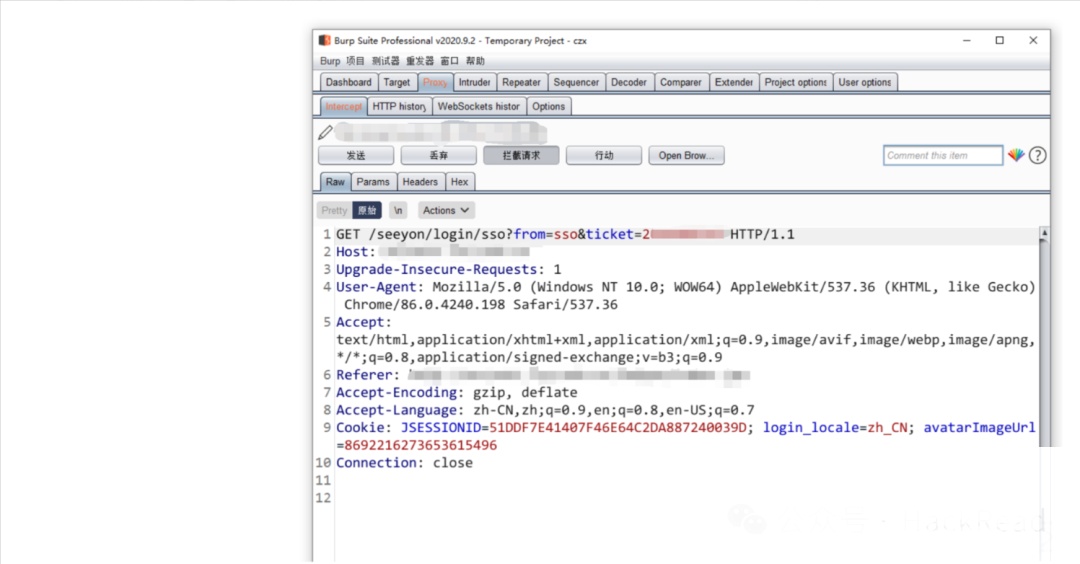This screenshot has height=564, width=1080.
Task: Toggle the 拦截请求 intercept button
Action: (521, 156)
